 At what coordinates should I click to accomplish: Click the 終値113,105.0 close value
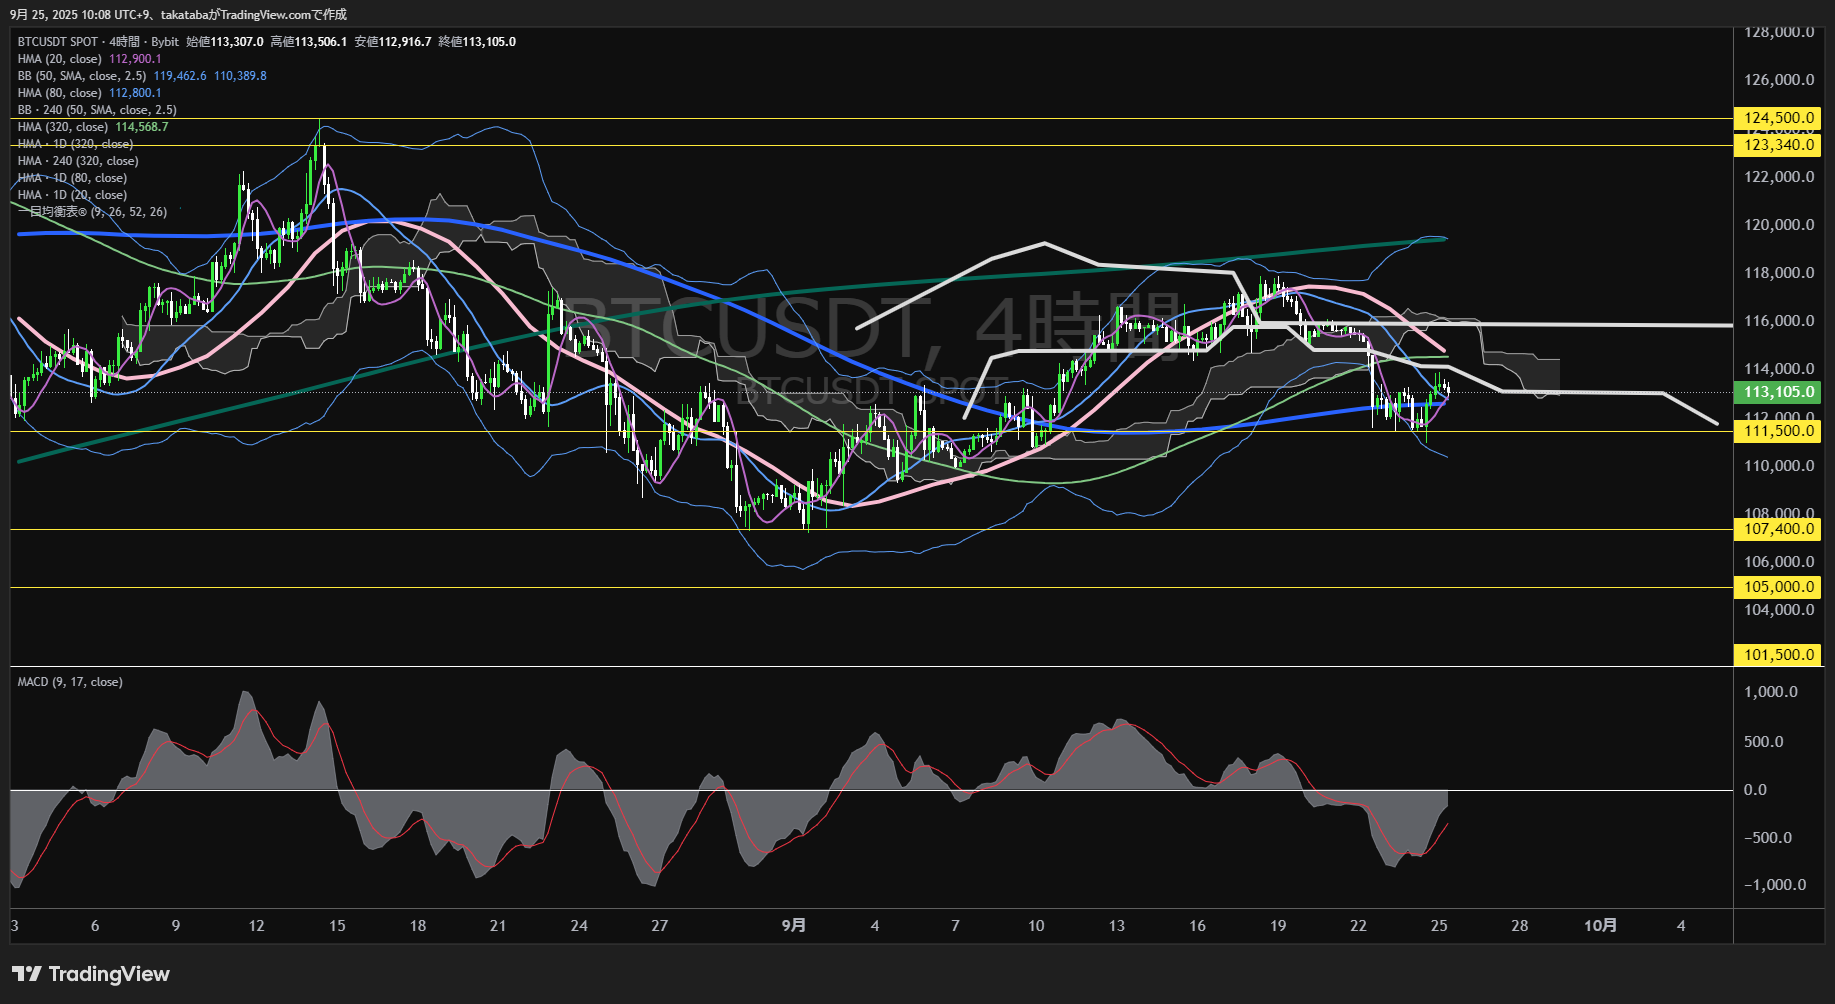click(x=477, y=42)
